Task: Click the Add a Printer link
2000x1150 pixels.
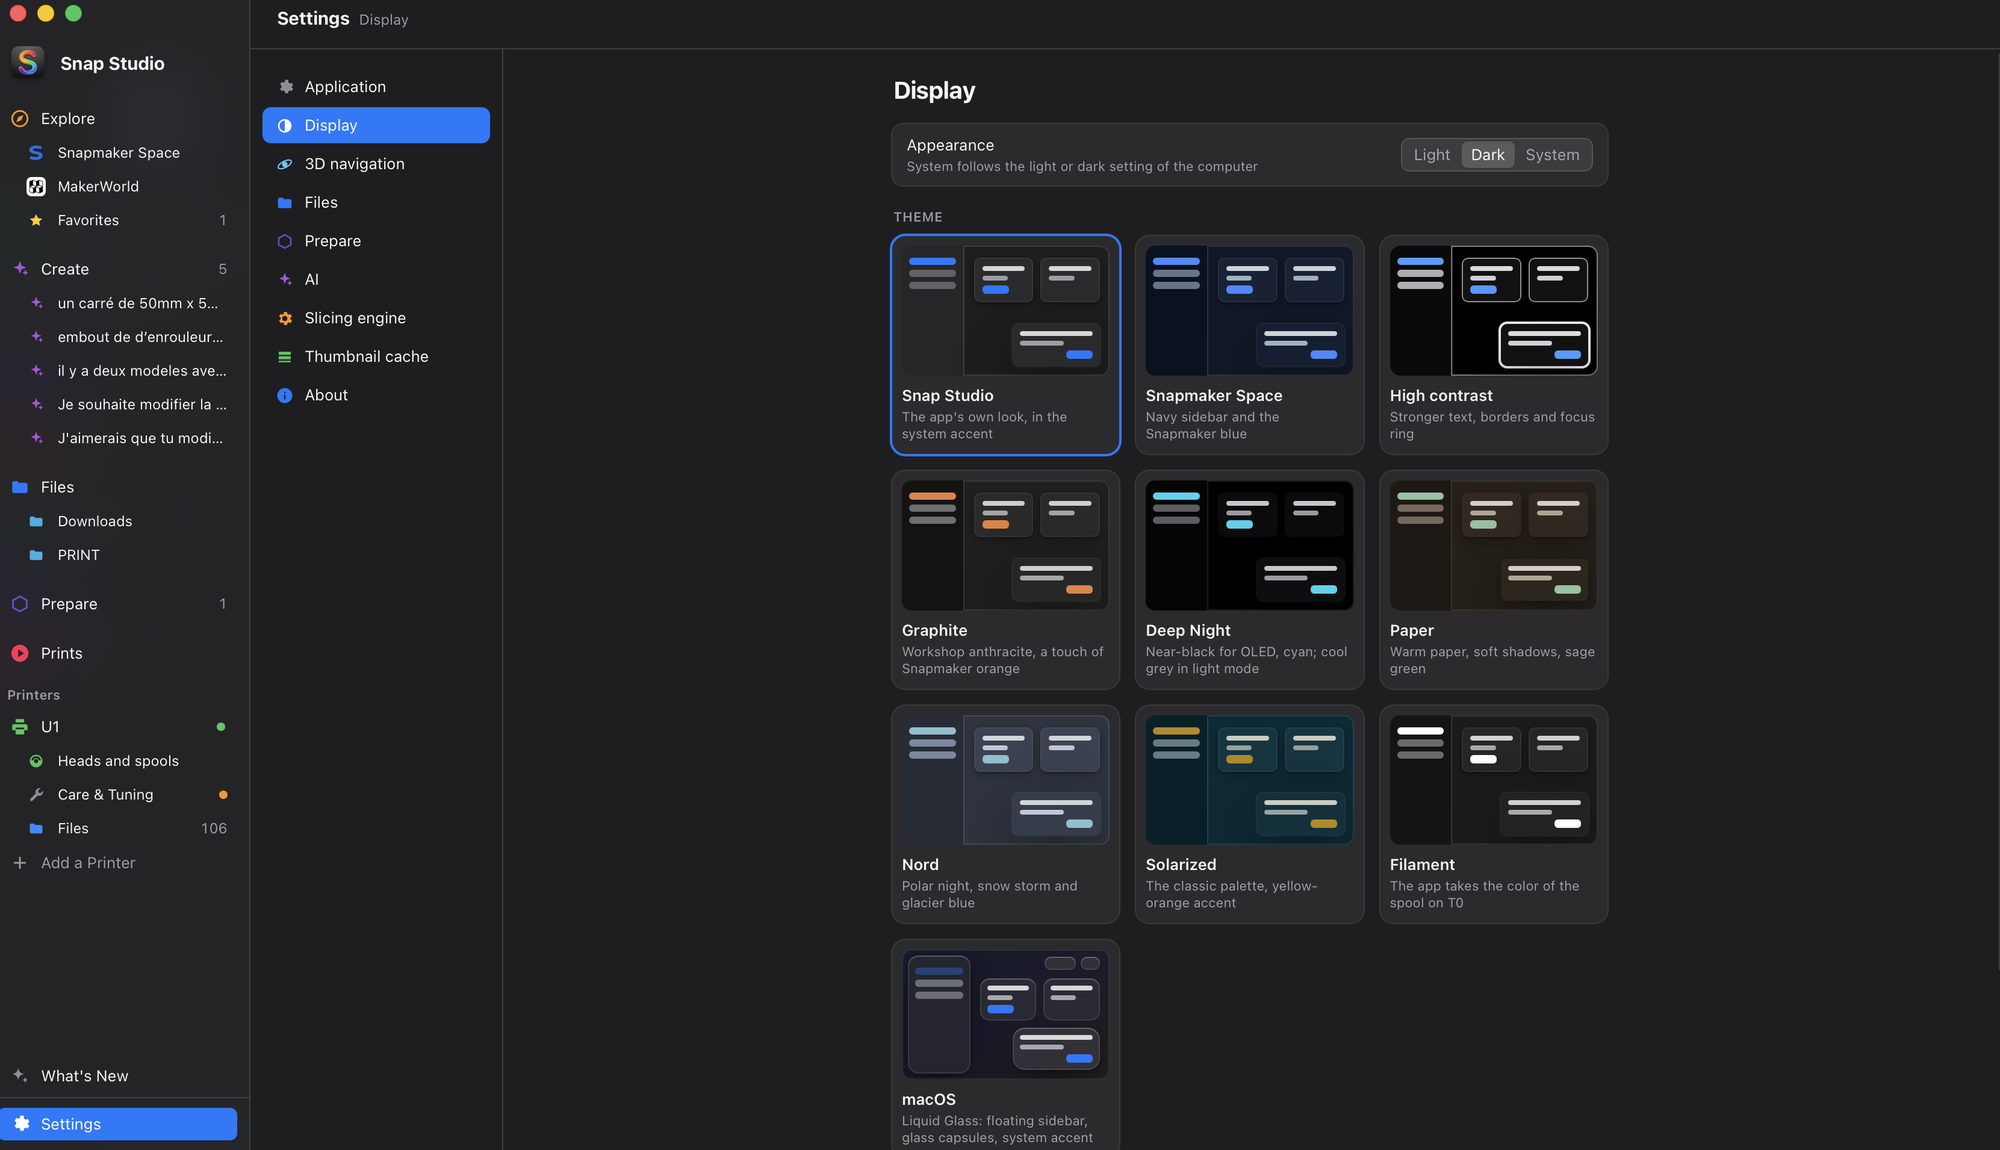Action: (x=88, y=863)
